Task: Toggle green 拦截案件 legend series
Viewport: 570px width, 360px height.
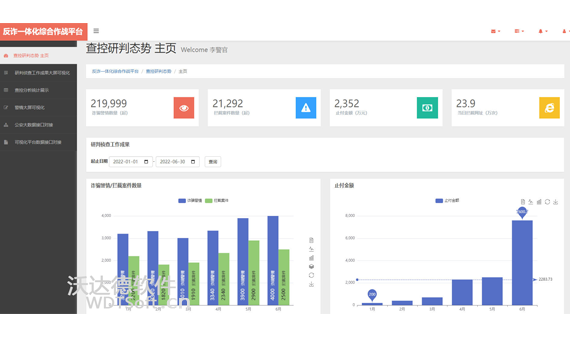Action: (x=217, y=200)
